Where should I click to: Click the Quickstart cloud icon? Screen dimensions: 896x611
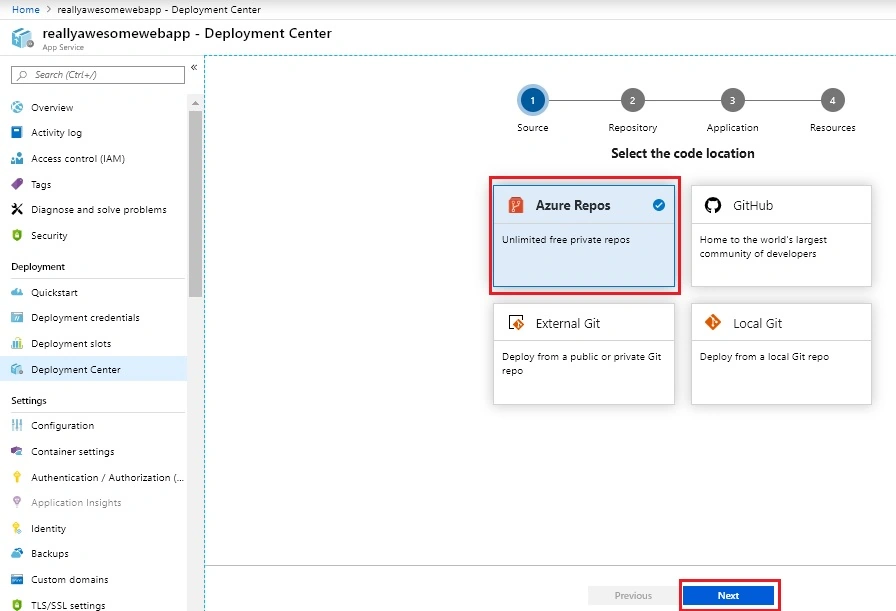[x=17, y=292]
